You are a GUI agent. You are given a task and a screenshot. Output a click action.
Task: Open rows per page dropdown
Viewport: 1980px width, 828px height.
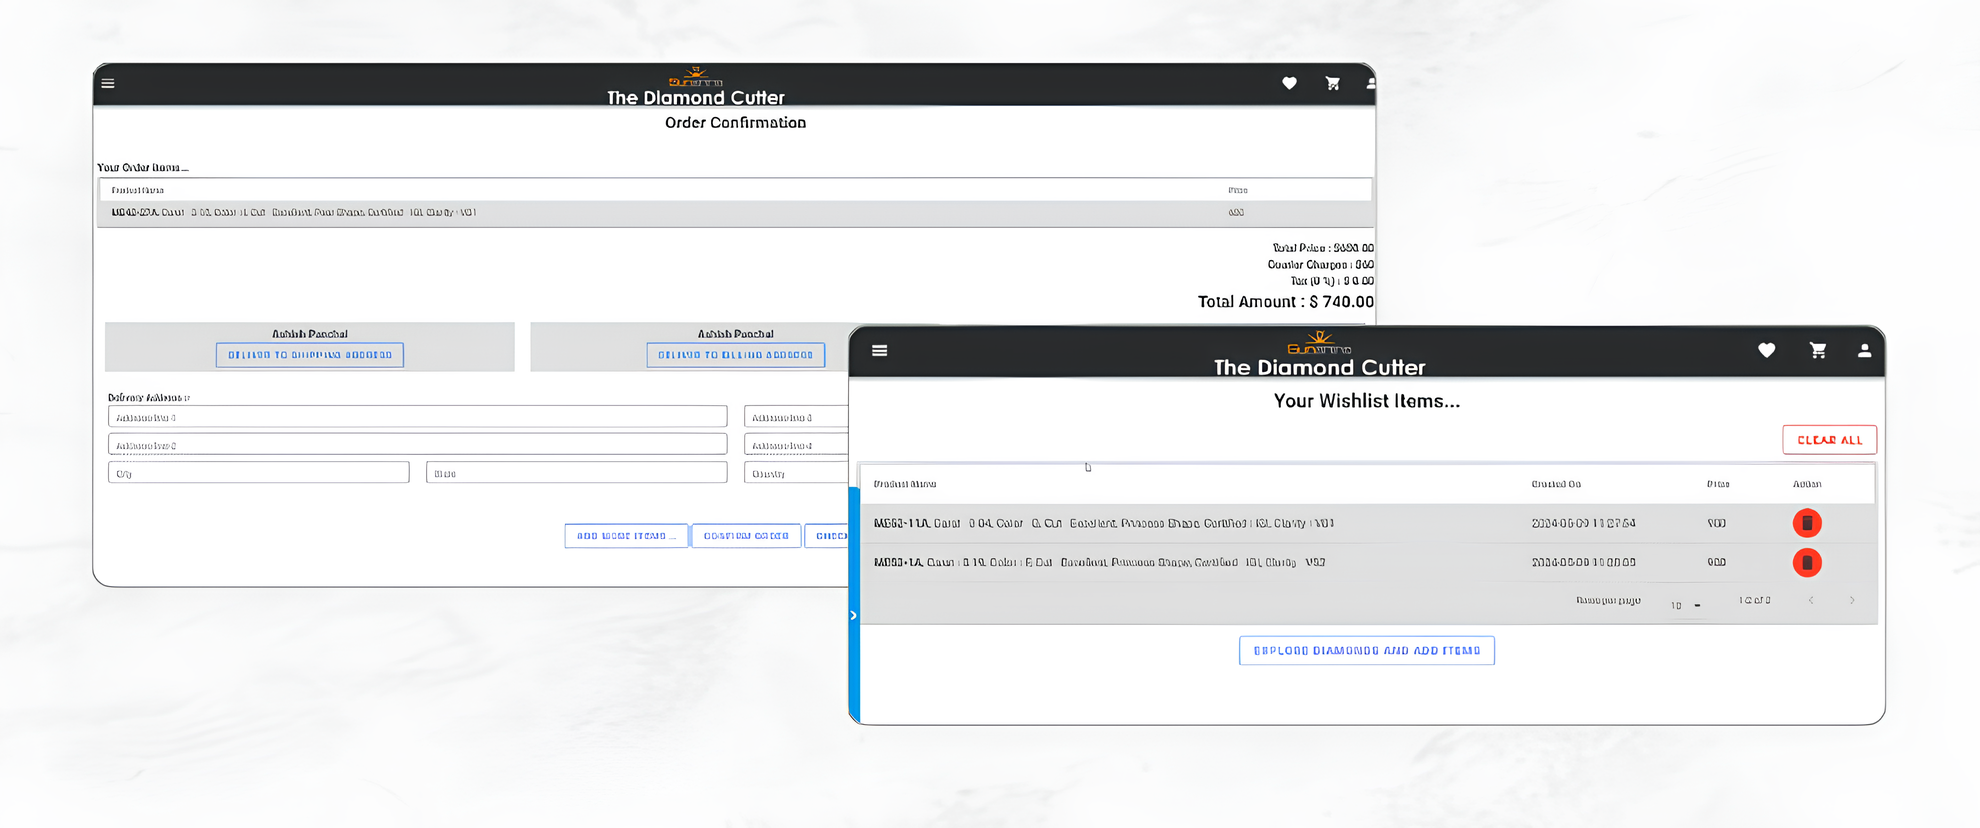click(x=1686, y=605)
